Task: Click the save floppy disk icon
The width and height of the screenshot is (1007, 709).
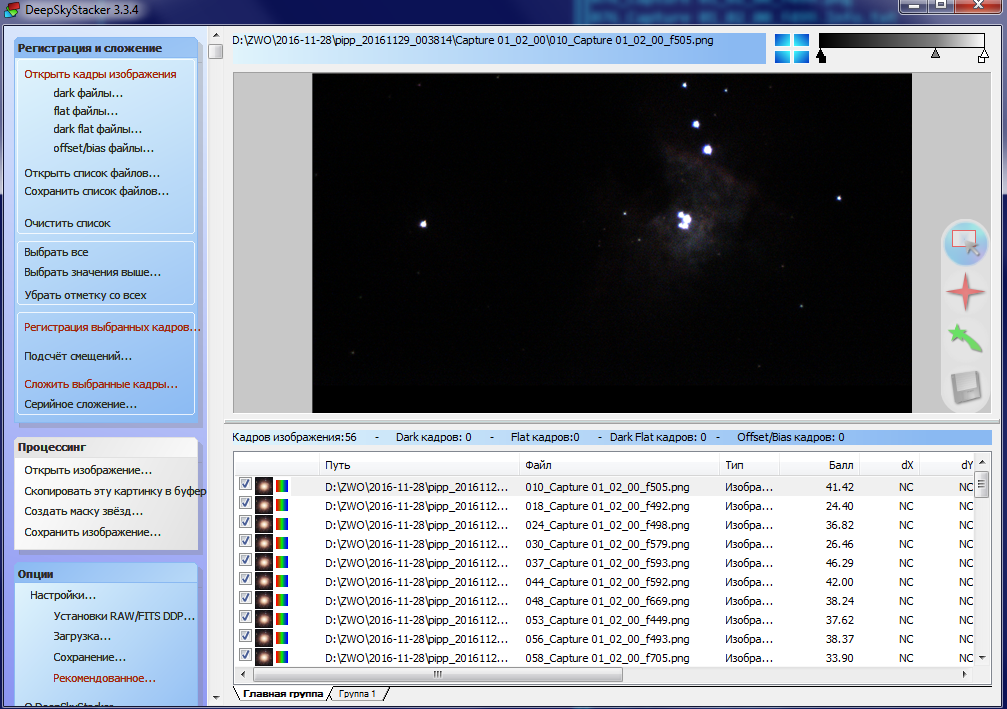Action: coord(965,387)
